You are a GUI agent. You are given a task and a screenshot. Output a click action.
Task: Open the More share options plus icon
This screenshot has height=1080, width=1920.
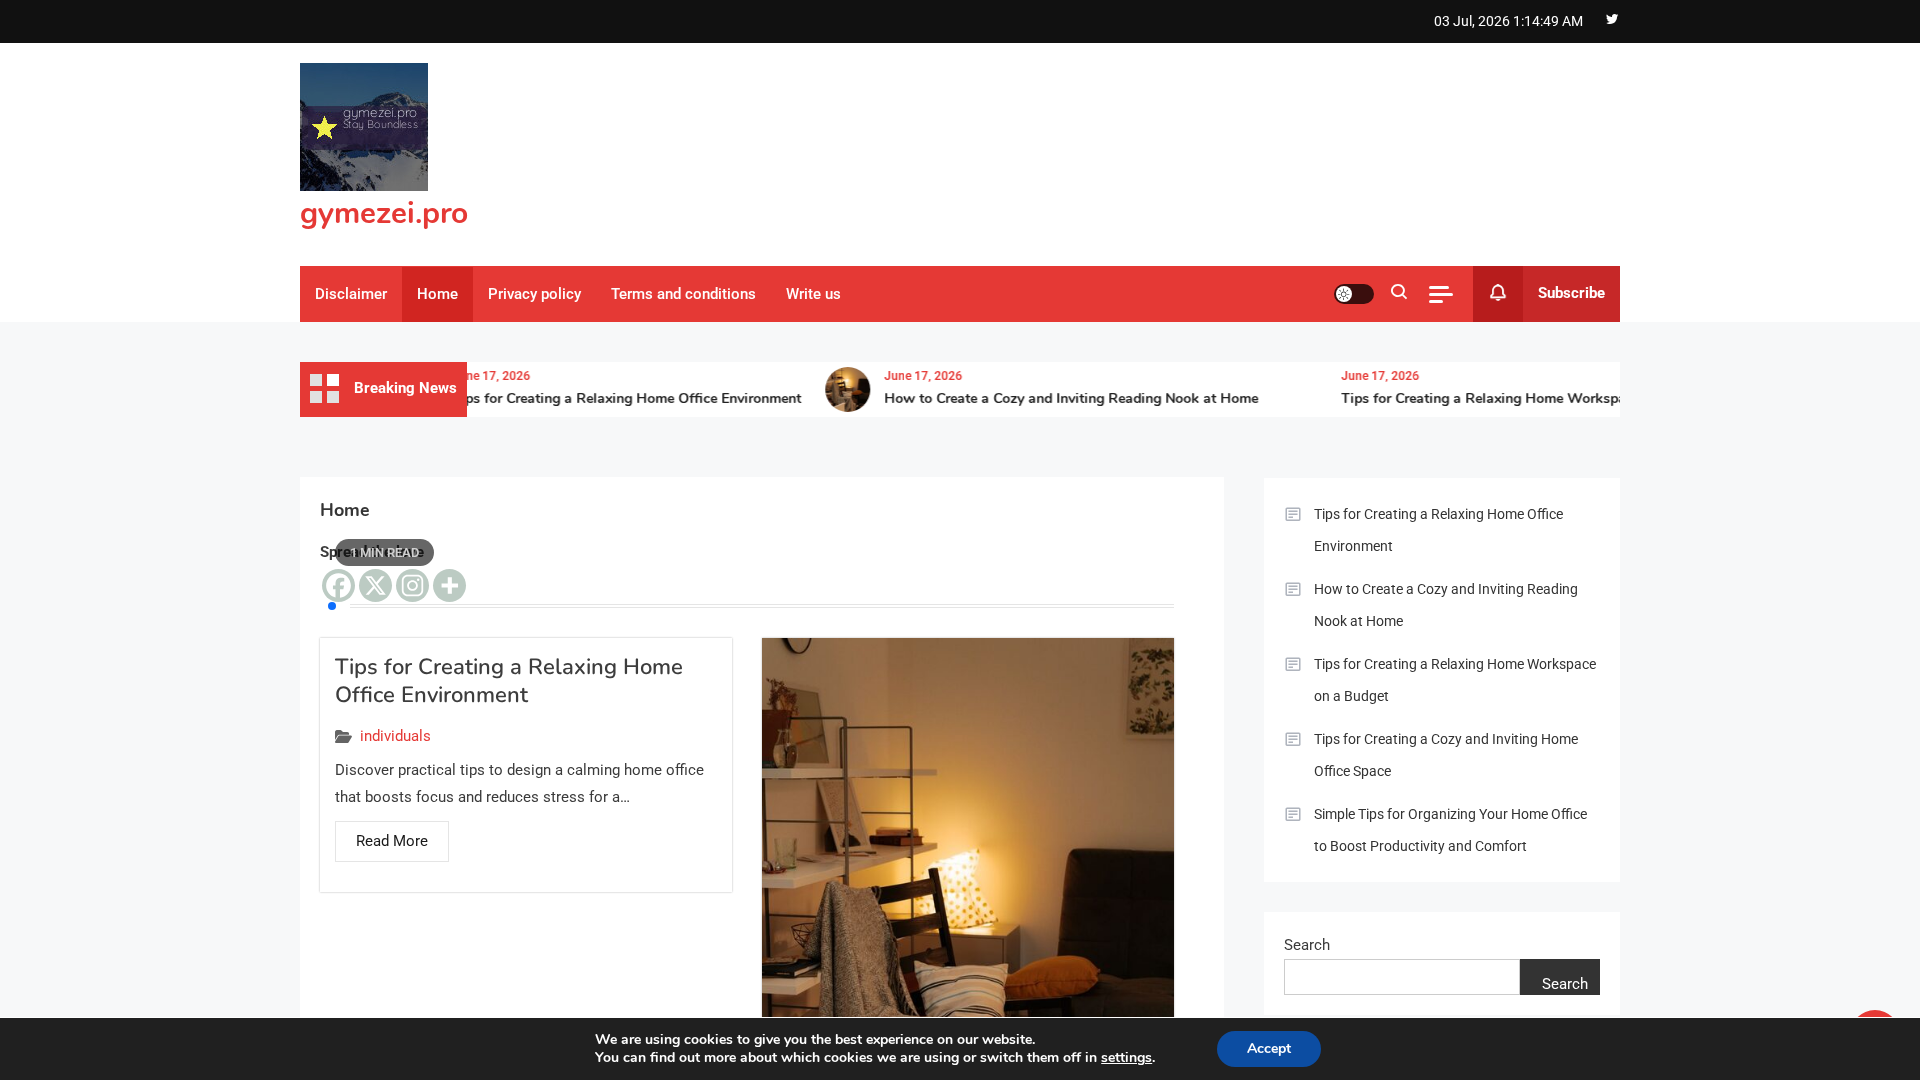tap(449, 586)
